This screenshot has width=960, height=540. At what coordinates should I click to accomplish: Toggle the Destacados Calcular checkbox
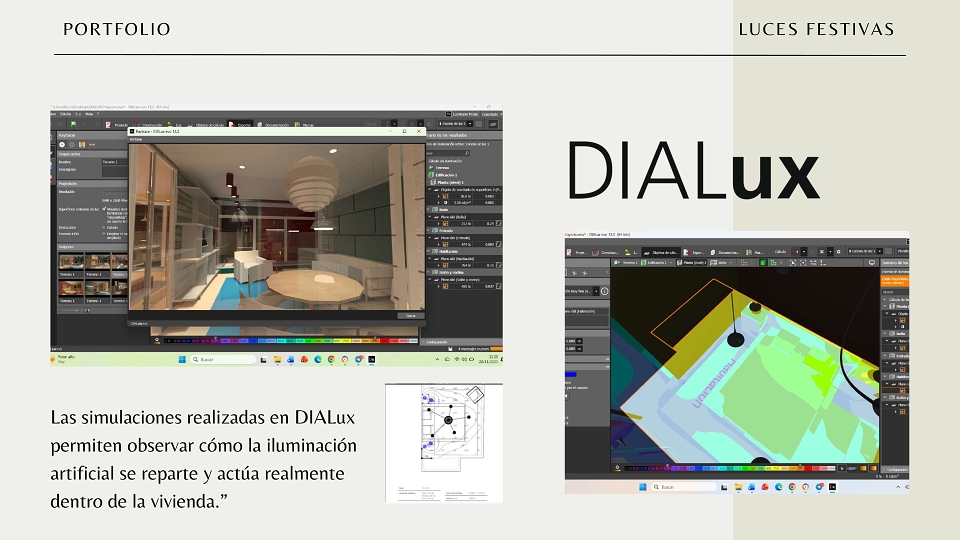pos(104,227)
